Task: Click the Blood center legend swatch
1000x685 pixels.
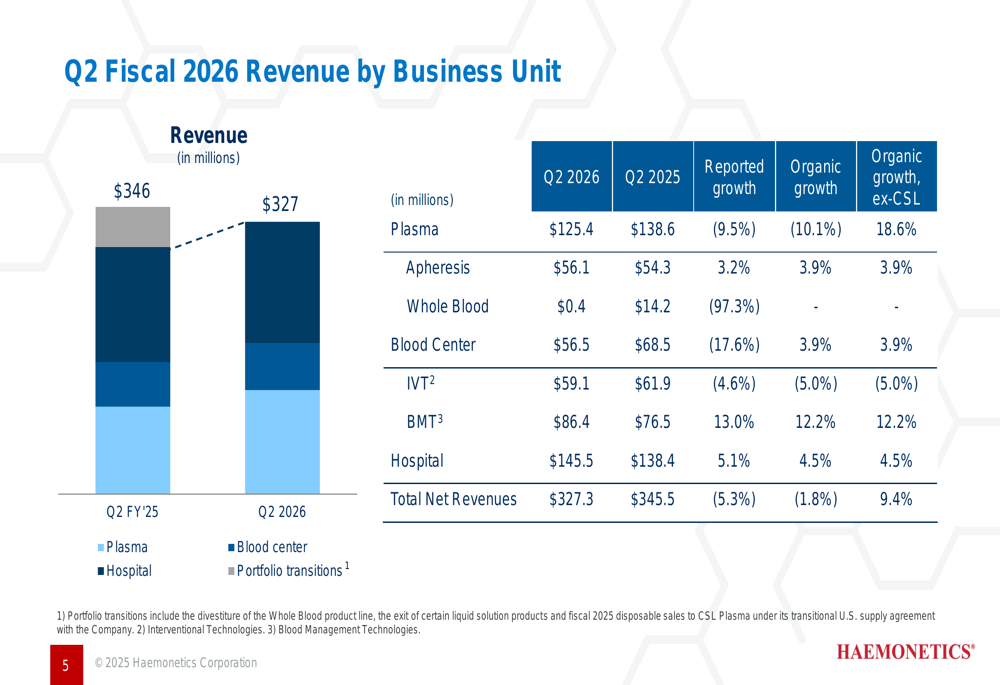Action: click(232, 548)
